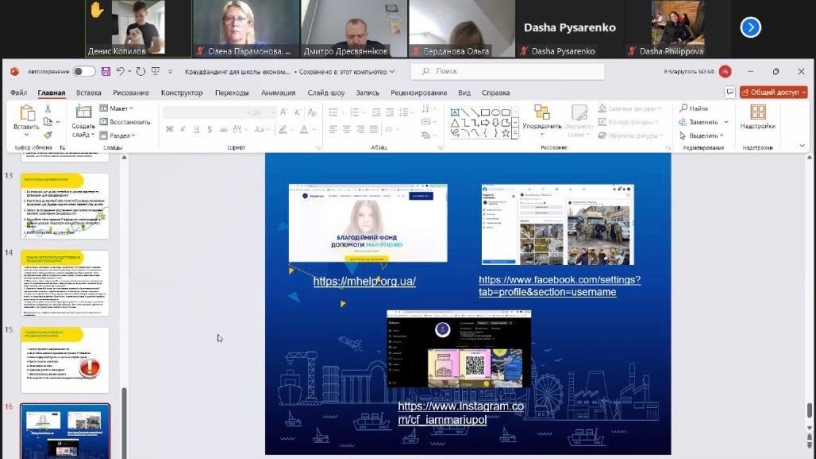Toggle text shadow S formatting
816x459 pixels.
210,129
